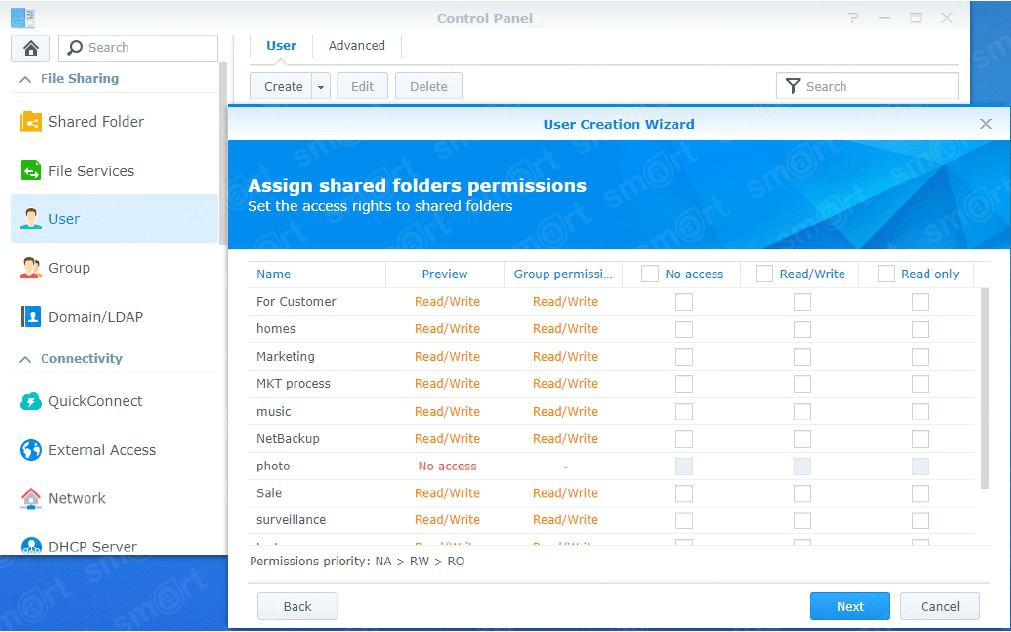The image size is (1011, 632).
Task: Set No access for the For Customer folder
Action: pos(683,302)
